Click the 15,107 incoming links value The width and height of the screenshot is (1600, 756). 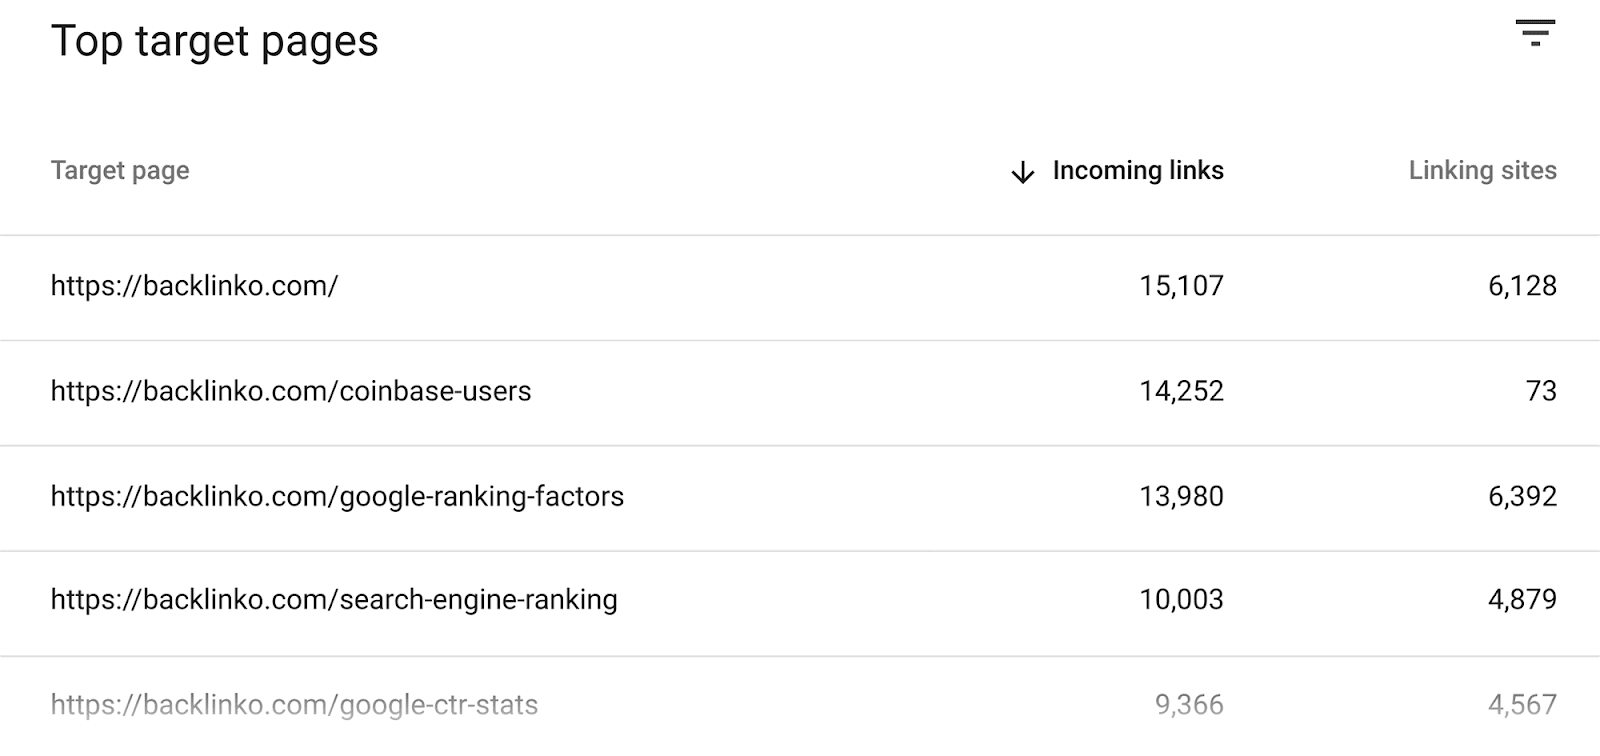(x=1181, y=286)
